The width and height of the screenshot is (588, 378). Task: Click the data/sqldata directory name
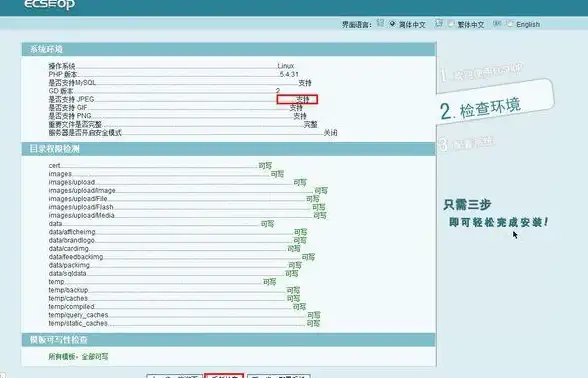click(68, 273)
